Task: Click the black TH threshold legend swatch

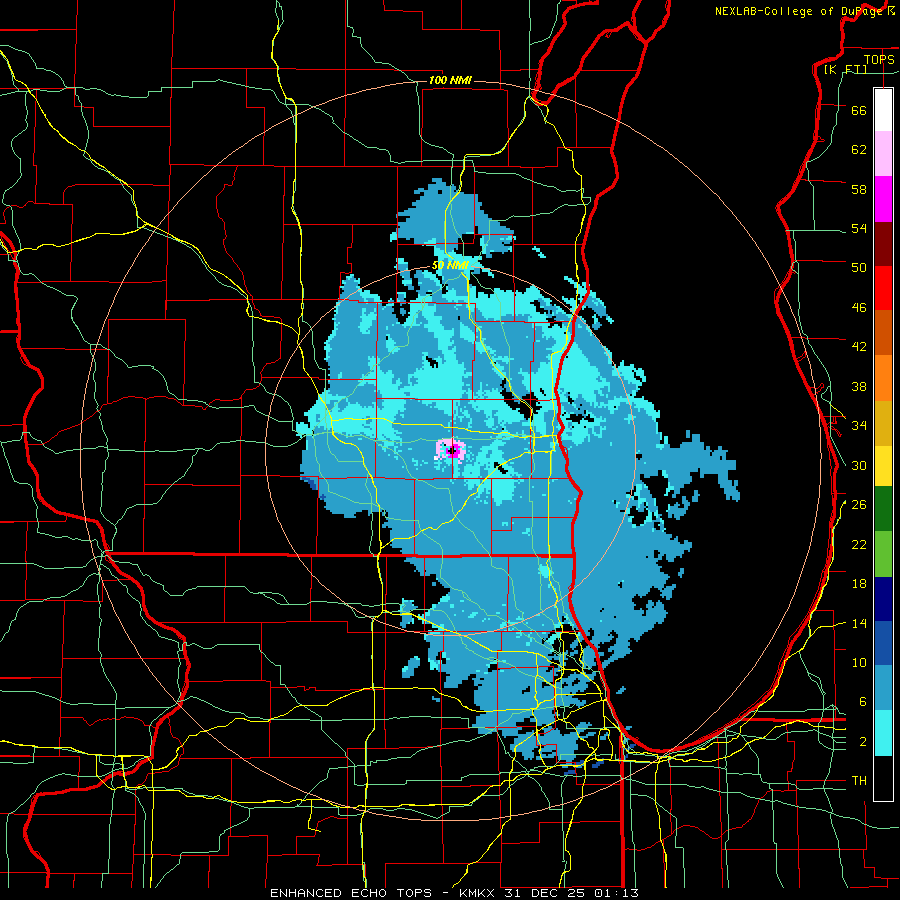Action: (x=883, y=778)
